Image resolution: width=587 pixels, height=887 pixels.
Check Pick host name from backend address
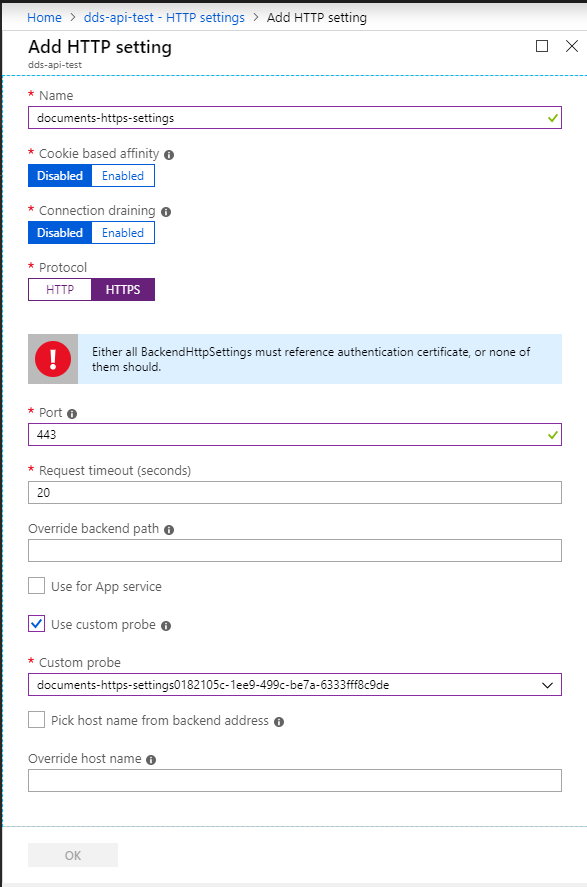point(36,719)
